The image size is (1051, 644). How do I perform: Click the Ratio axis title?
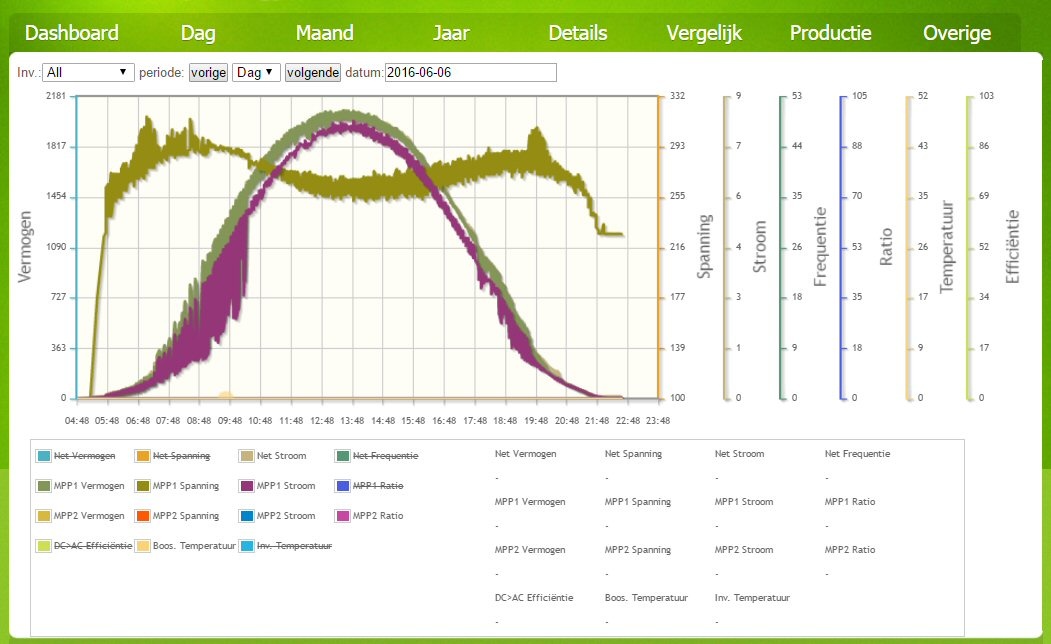click(x=886, y=247)
